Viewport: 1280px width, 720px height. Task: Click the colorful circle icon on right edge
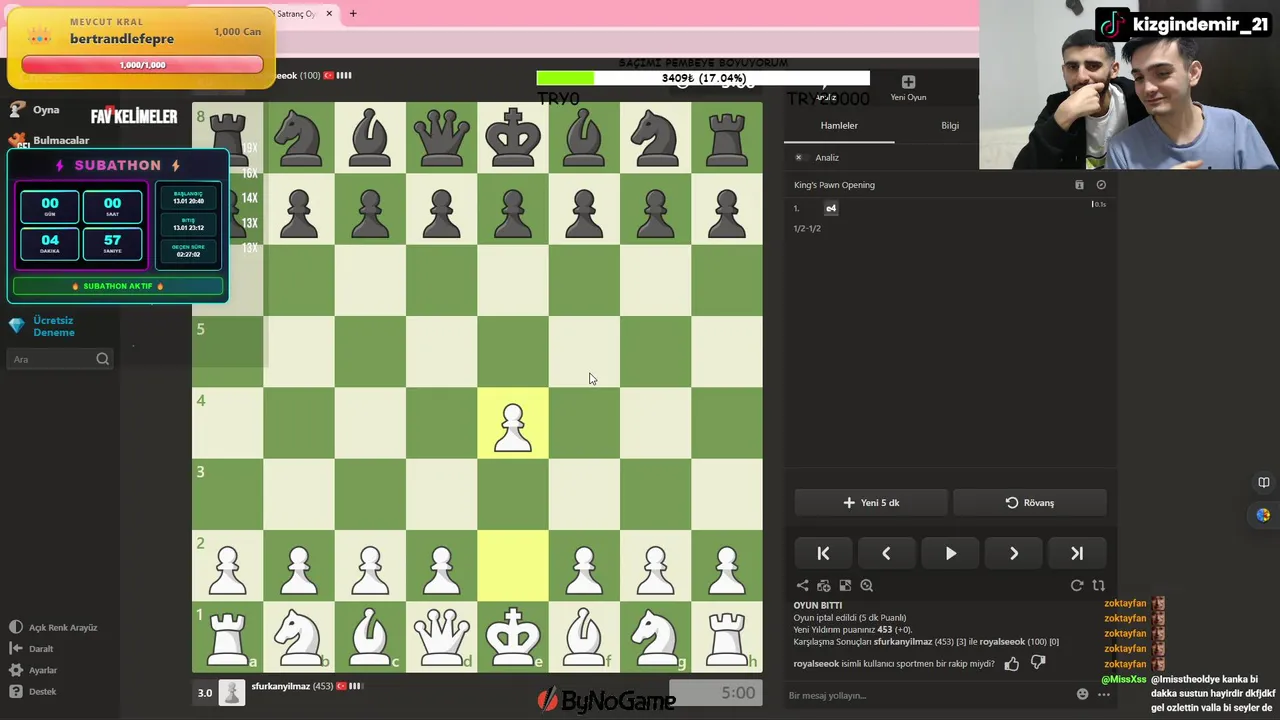point(1263,515)
